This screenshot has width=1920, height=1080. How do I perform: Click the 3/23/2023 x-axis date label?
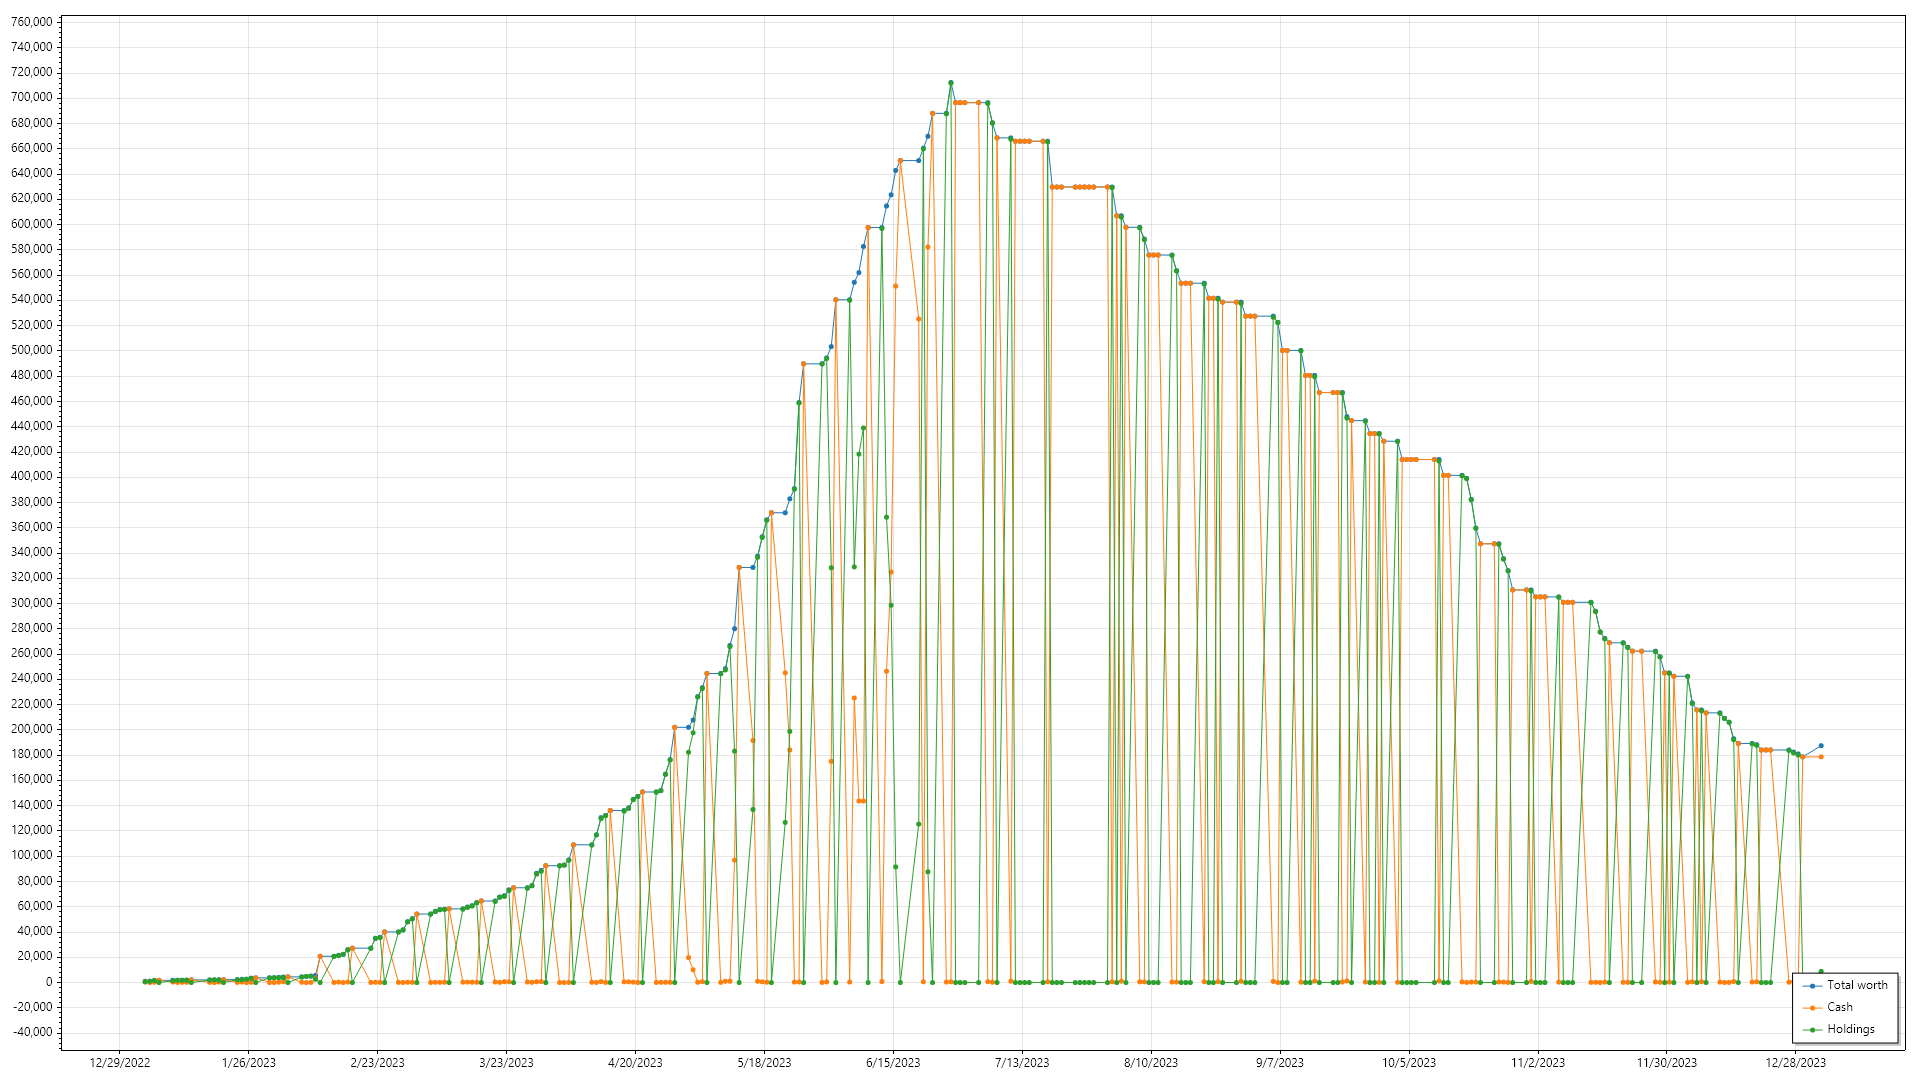pos(507,1063)
